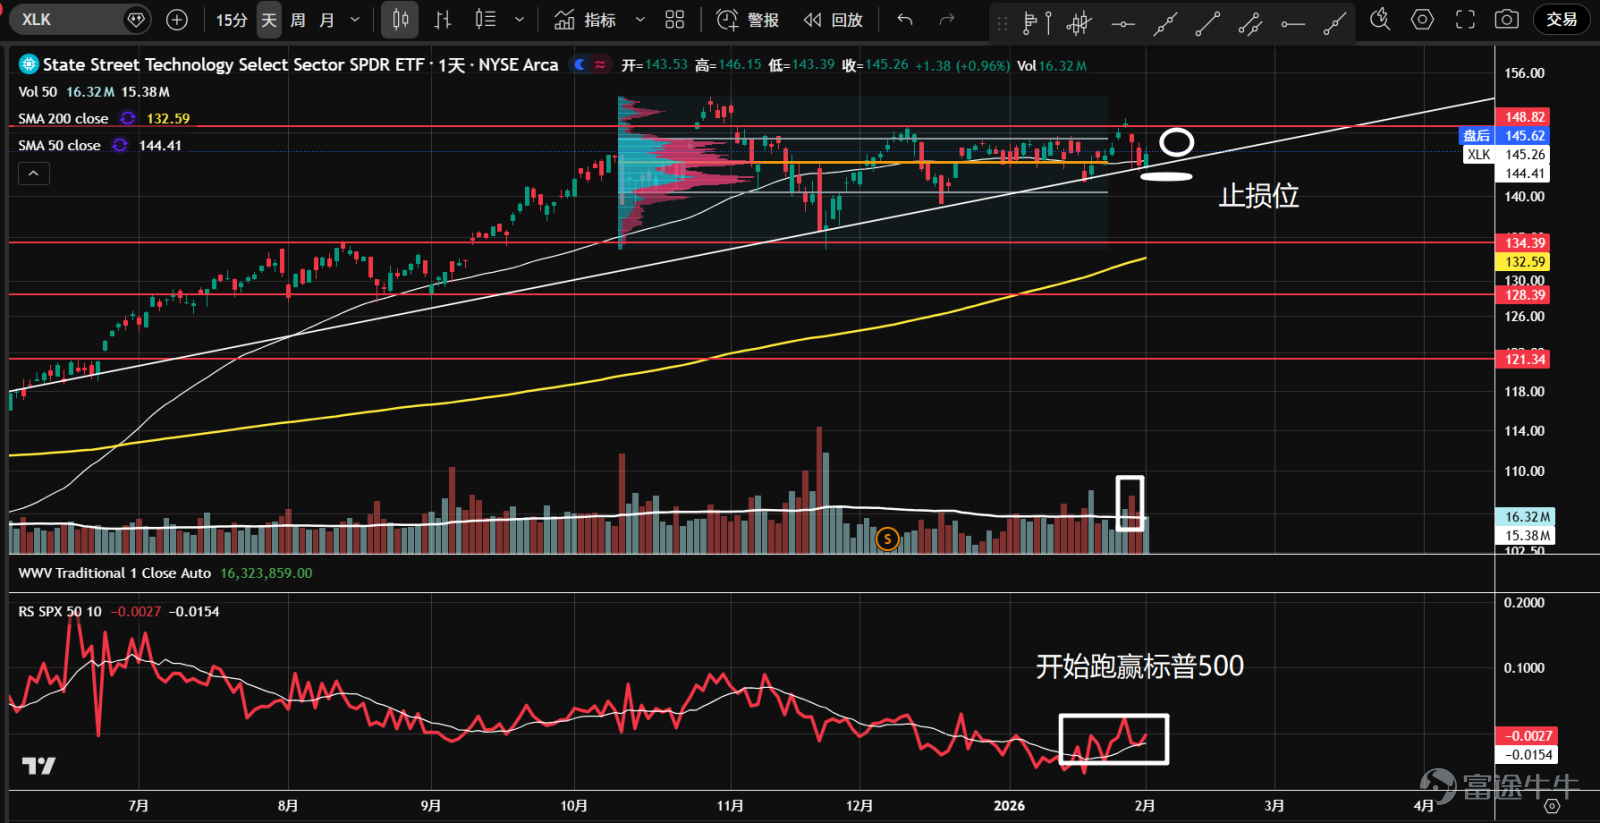Take a chart snapshot with camera icon
The width and height of the screenshot is (1600, 823).
[1507, 20]
